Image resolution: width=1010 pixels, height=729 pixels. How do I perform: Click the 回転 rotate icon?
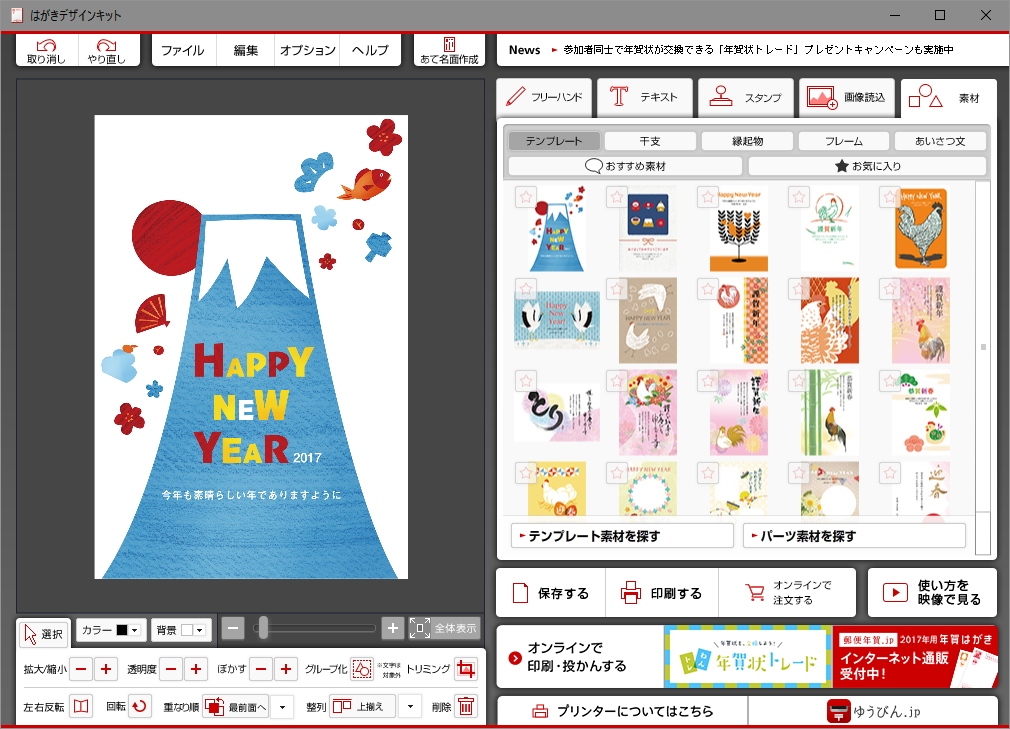point(139,706)
